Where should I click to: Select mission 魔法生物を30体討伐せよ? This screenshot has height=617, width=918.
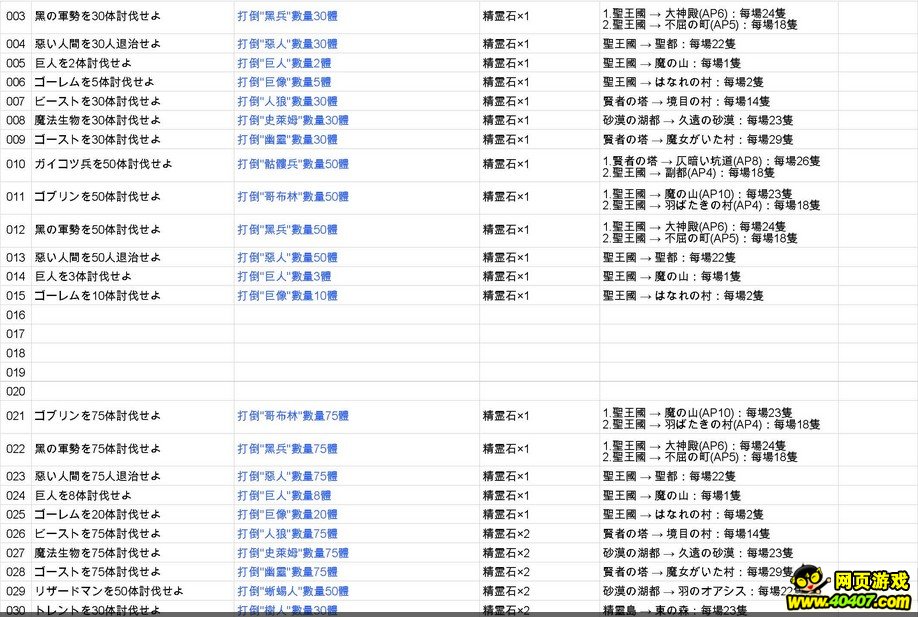coord(97,120)
